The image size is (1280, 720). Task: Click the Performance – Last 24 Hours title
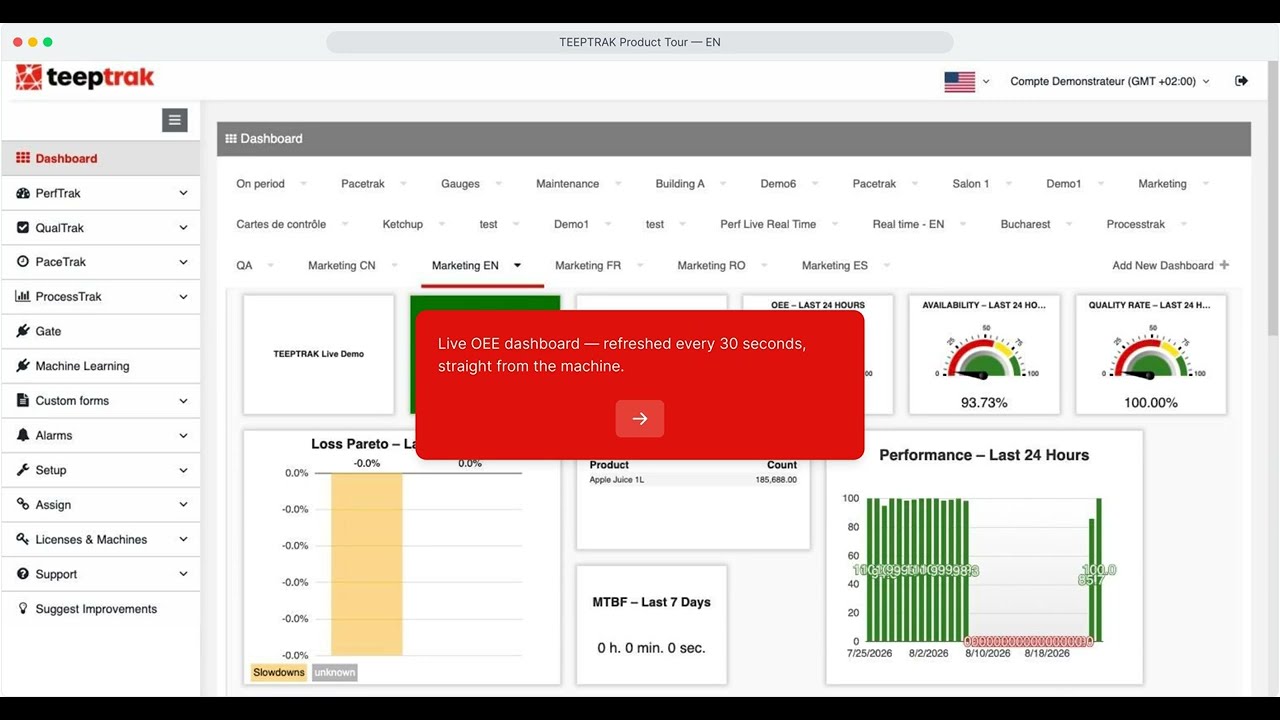(x=984, y=455)
